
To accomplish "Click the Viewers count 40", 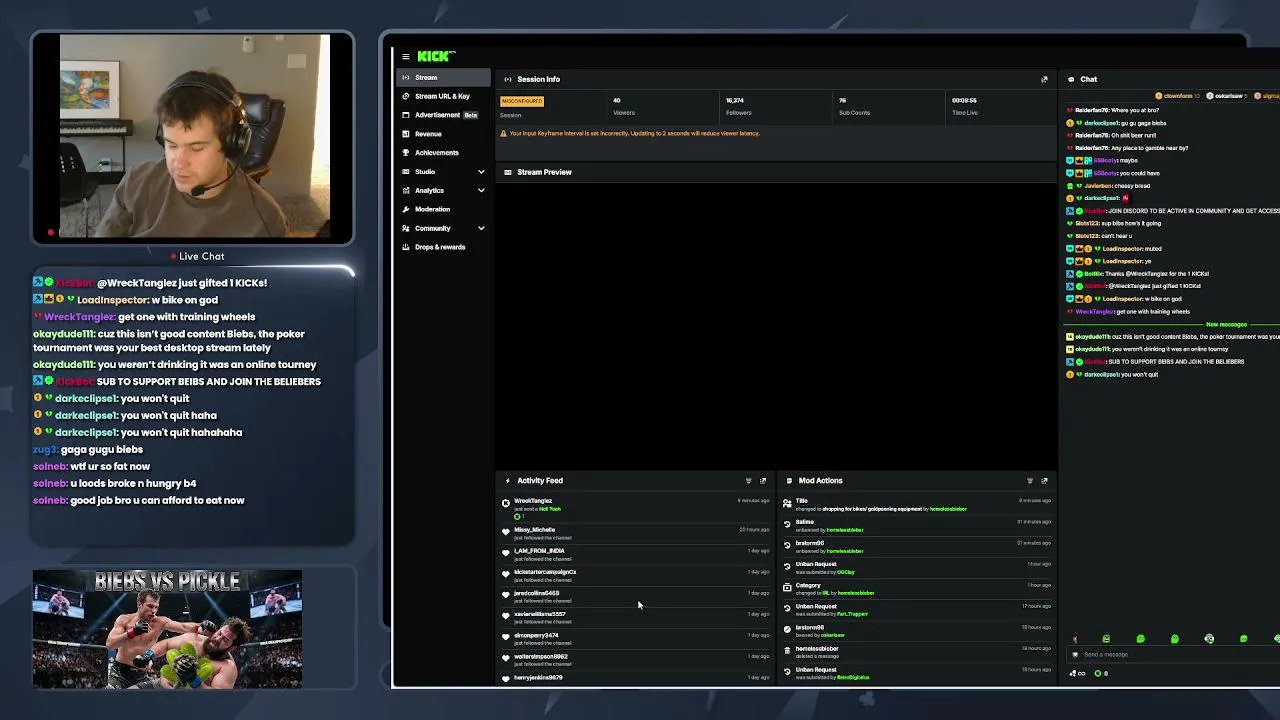I will (x=617, y=100).
